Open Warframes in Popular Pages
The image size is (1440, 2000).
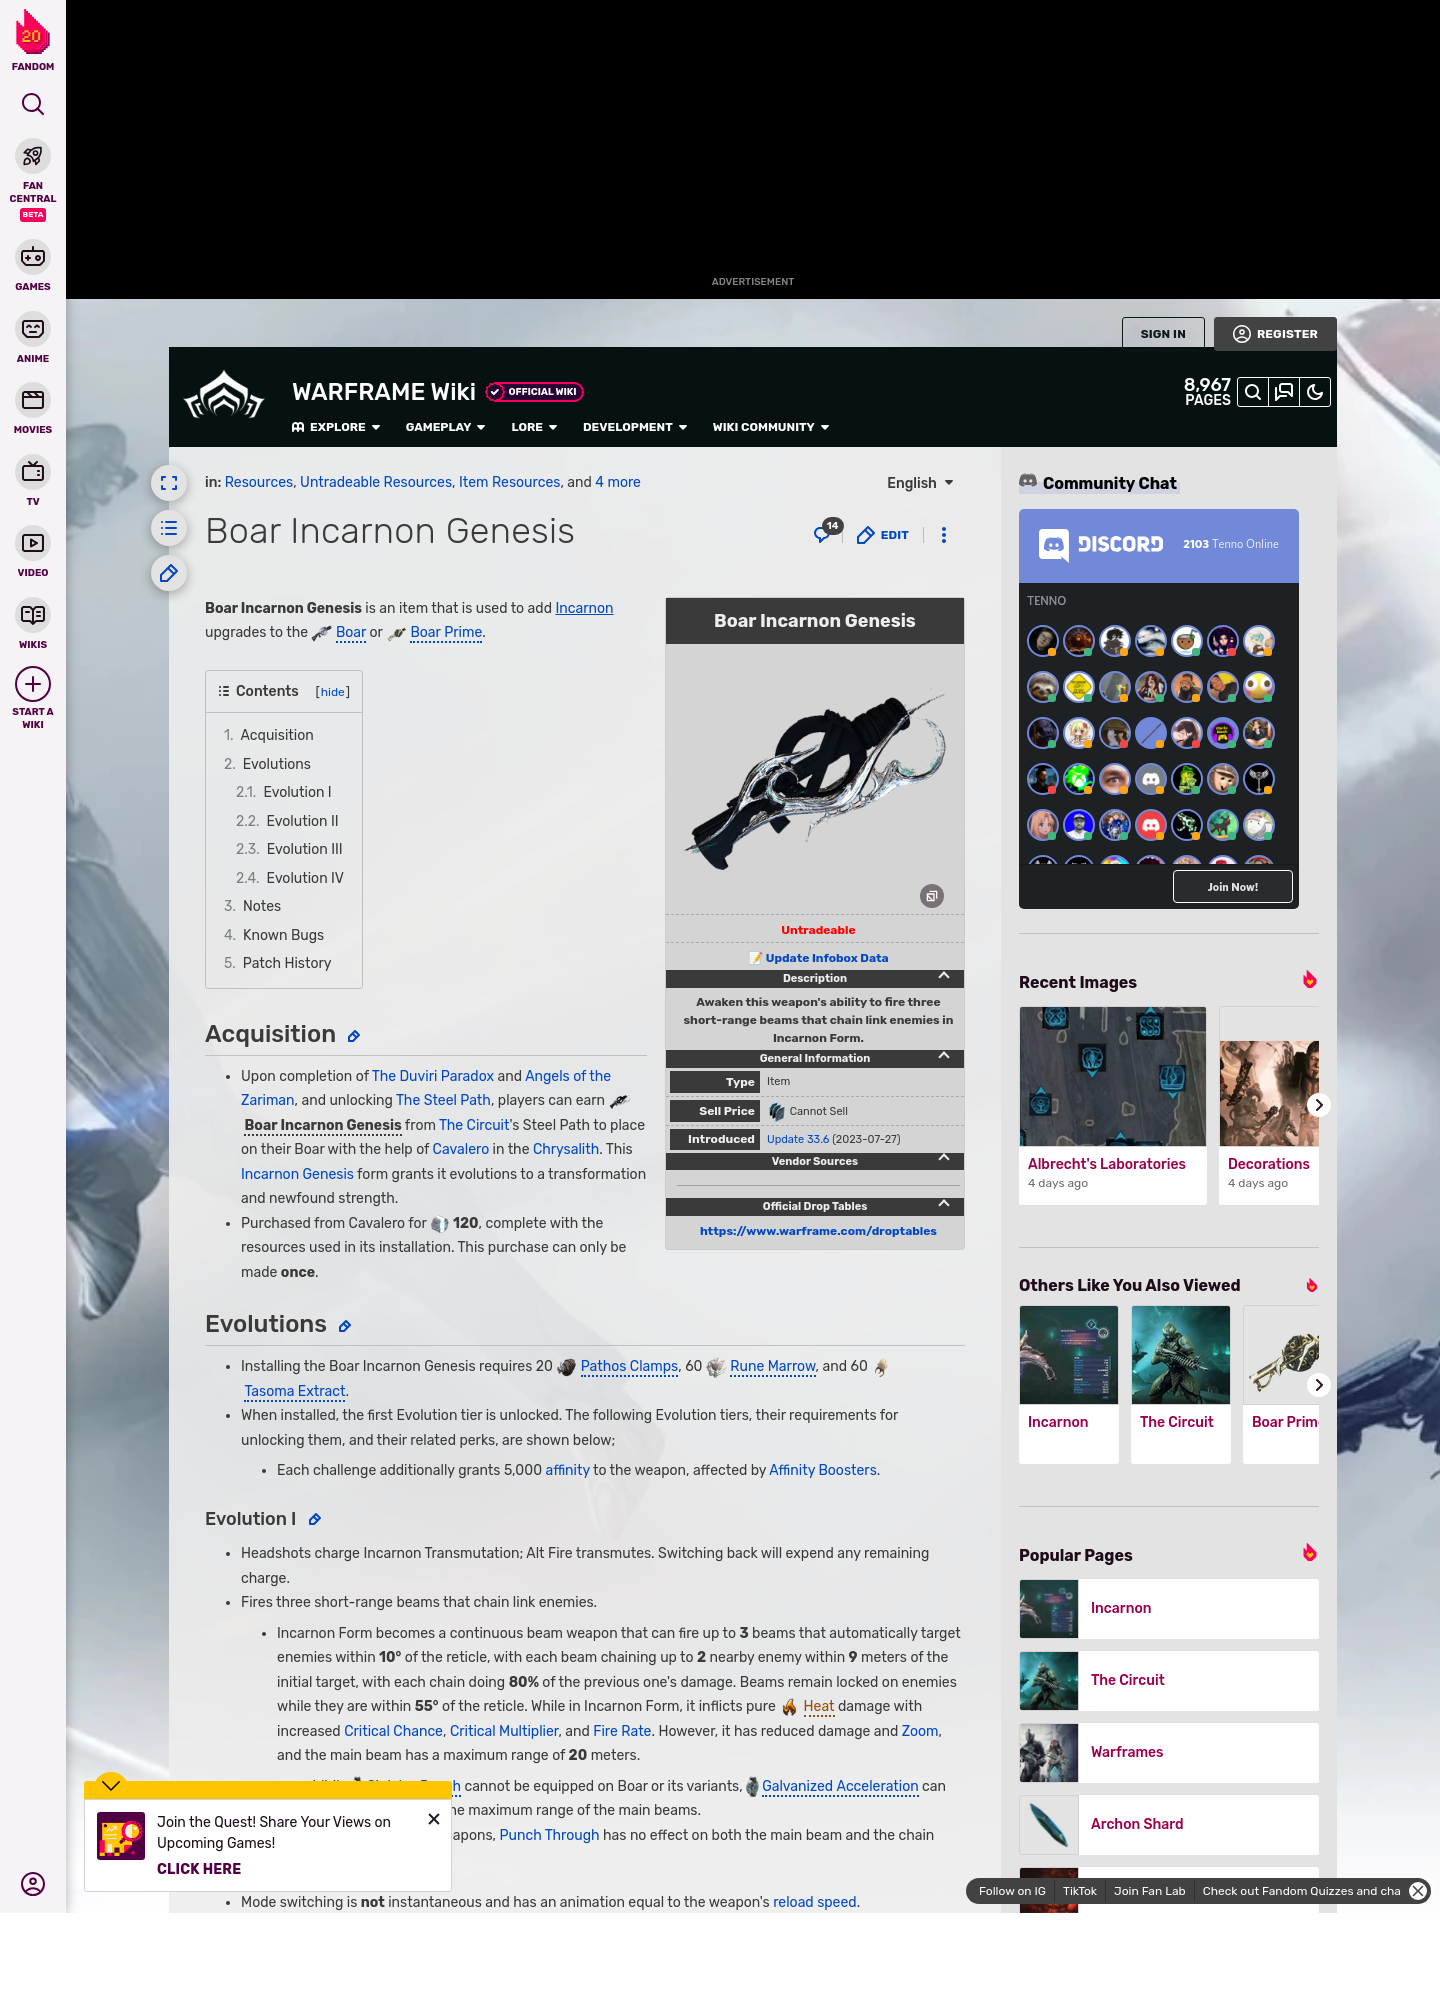tap(1169, 1752)
